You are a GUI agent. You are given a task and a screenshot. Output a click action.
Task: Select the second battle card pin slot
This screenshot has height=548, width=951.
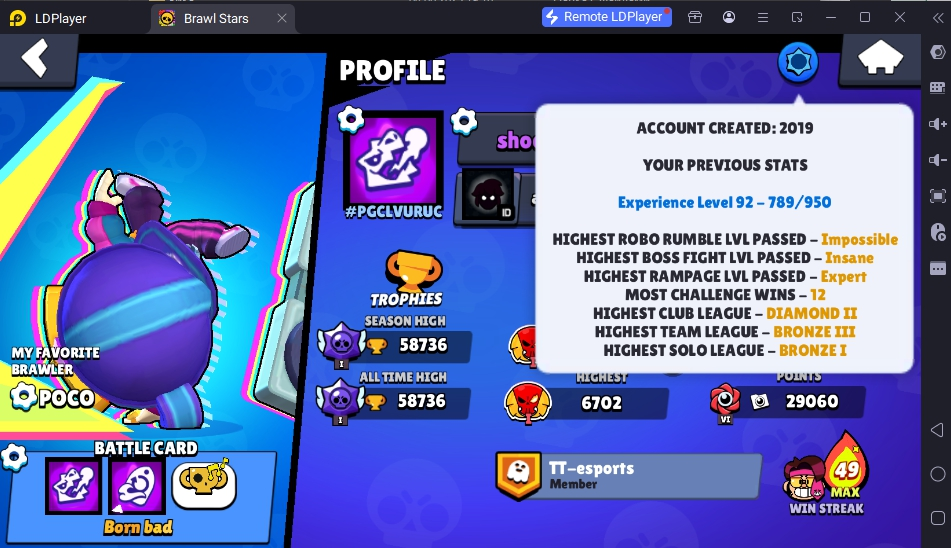pos(137,486)
